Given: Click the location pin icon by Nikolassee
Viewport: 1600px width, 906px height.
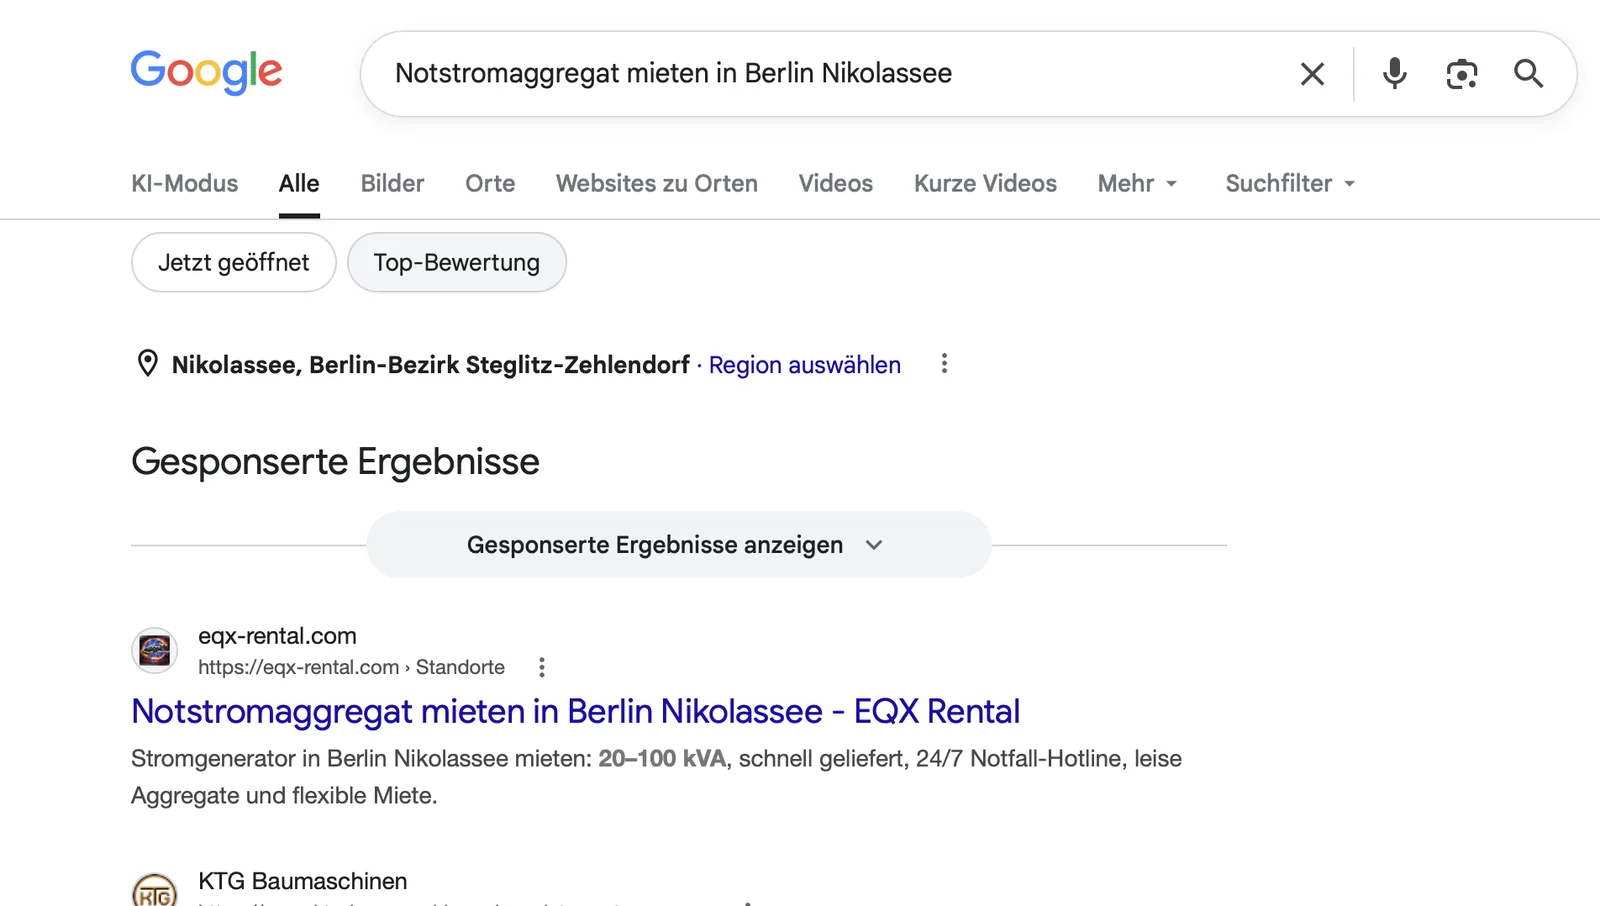Looking at the screenshot, I should (147, 363).
